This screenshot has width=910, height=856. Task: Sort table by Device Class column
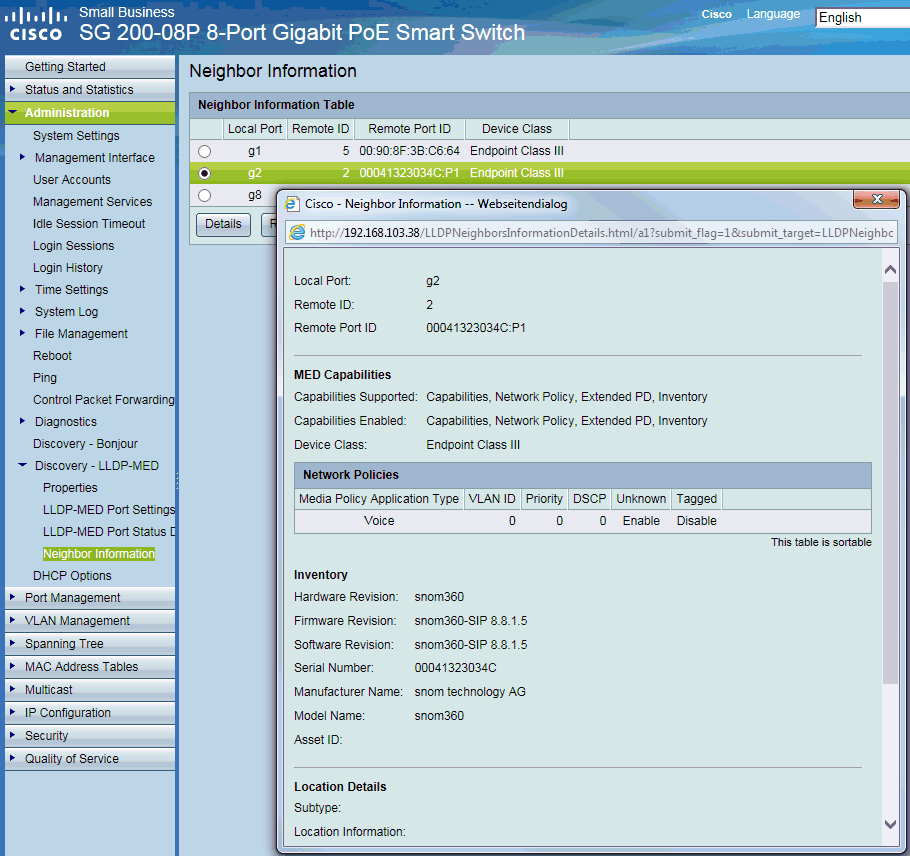[517, 129]
